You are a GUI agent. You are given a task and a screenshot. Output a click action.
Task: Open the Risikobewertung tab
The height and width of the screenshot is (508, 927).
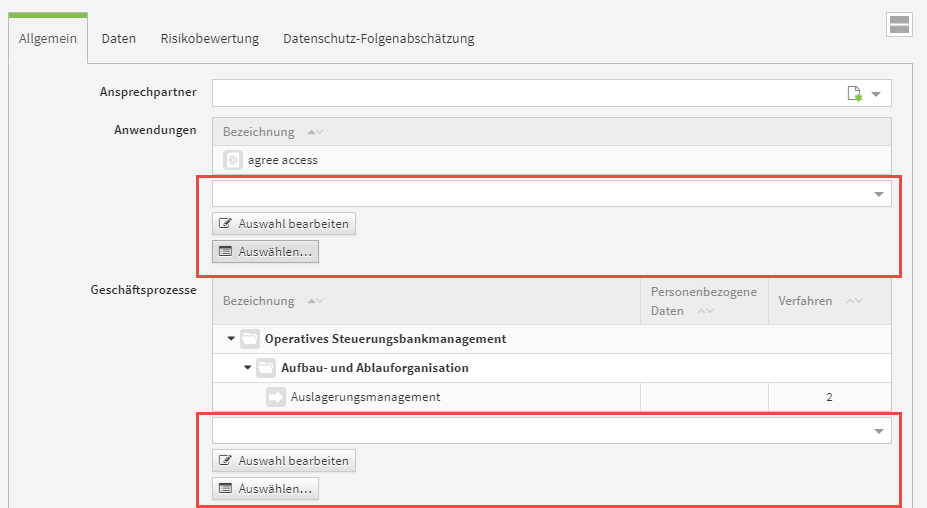point(209,39)
